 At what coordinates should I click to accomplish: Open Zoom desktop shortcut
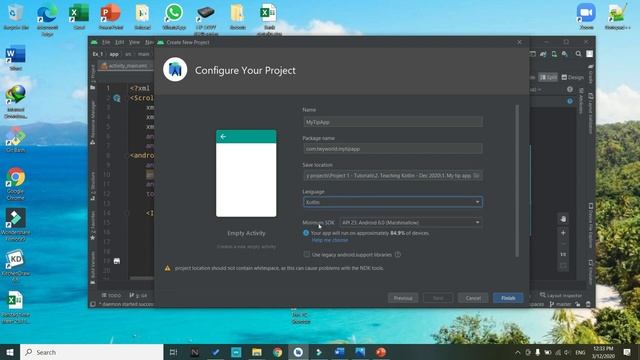[x=586, y=16]
